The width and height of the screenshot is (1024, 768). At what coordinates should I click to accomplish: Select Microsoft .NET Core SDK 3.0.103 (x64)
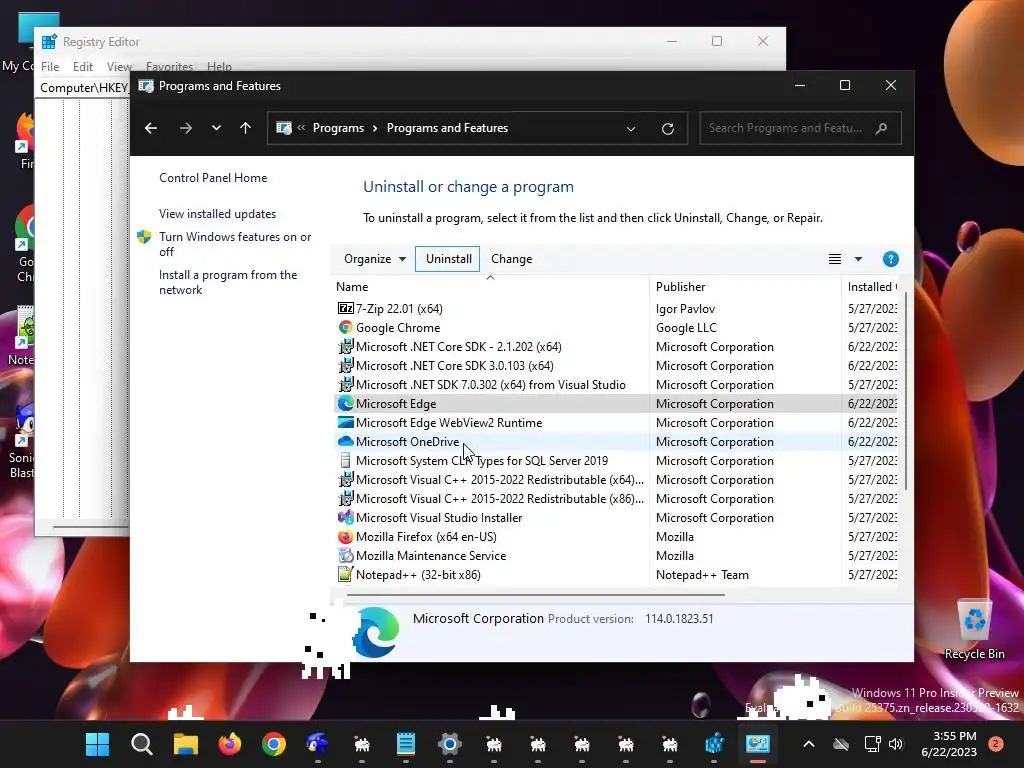coord(455,366)
